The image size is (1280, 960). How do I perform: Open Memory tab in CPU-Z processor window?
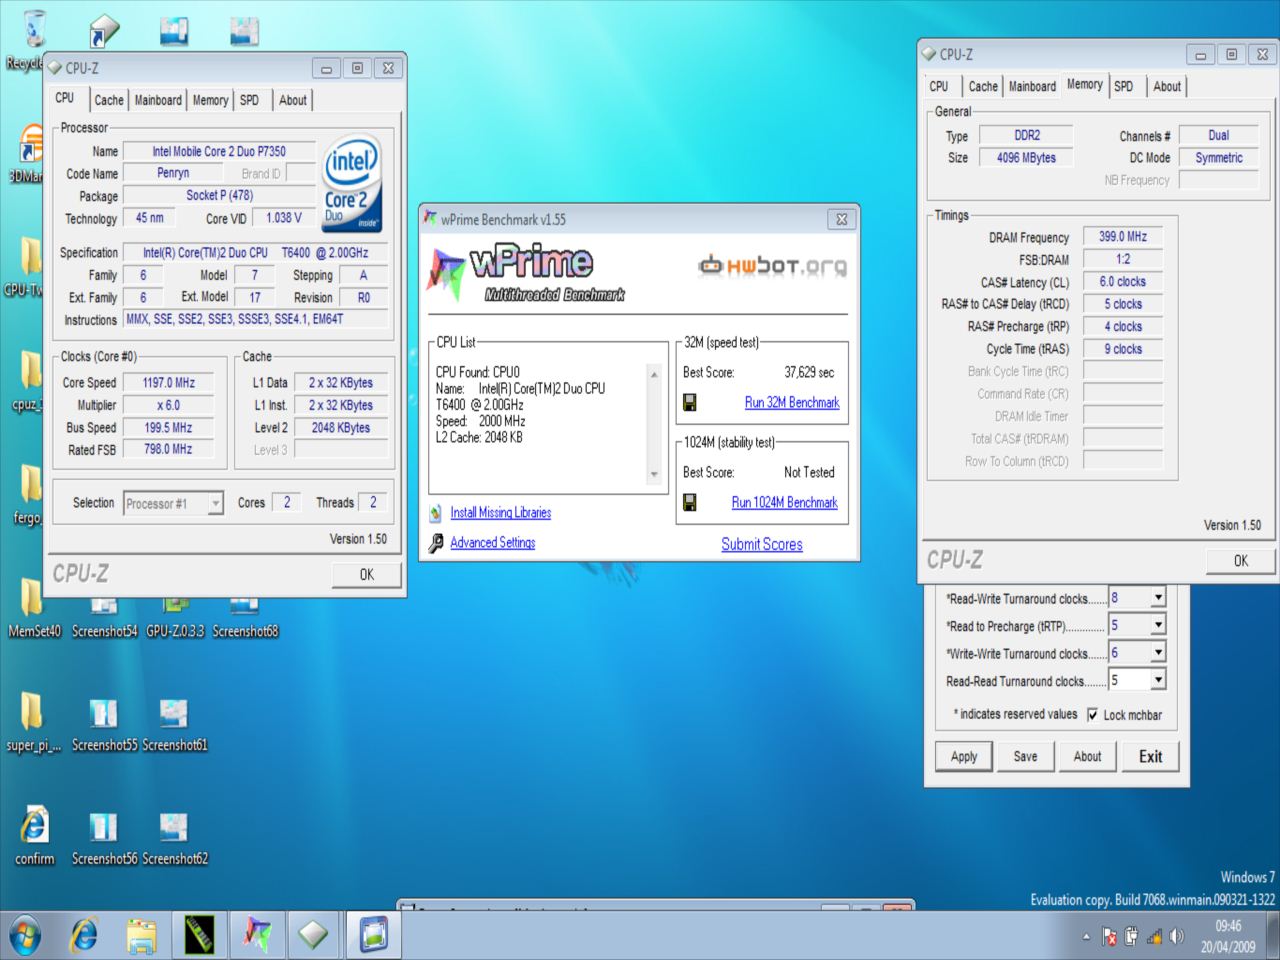210,100
